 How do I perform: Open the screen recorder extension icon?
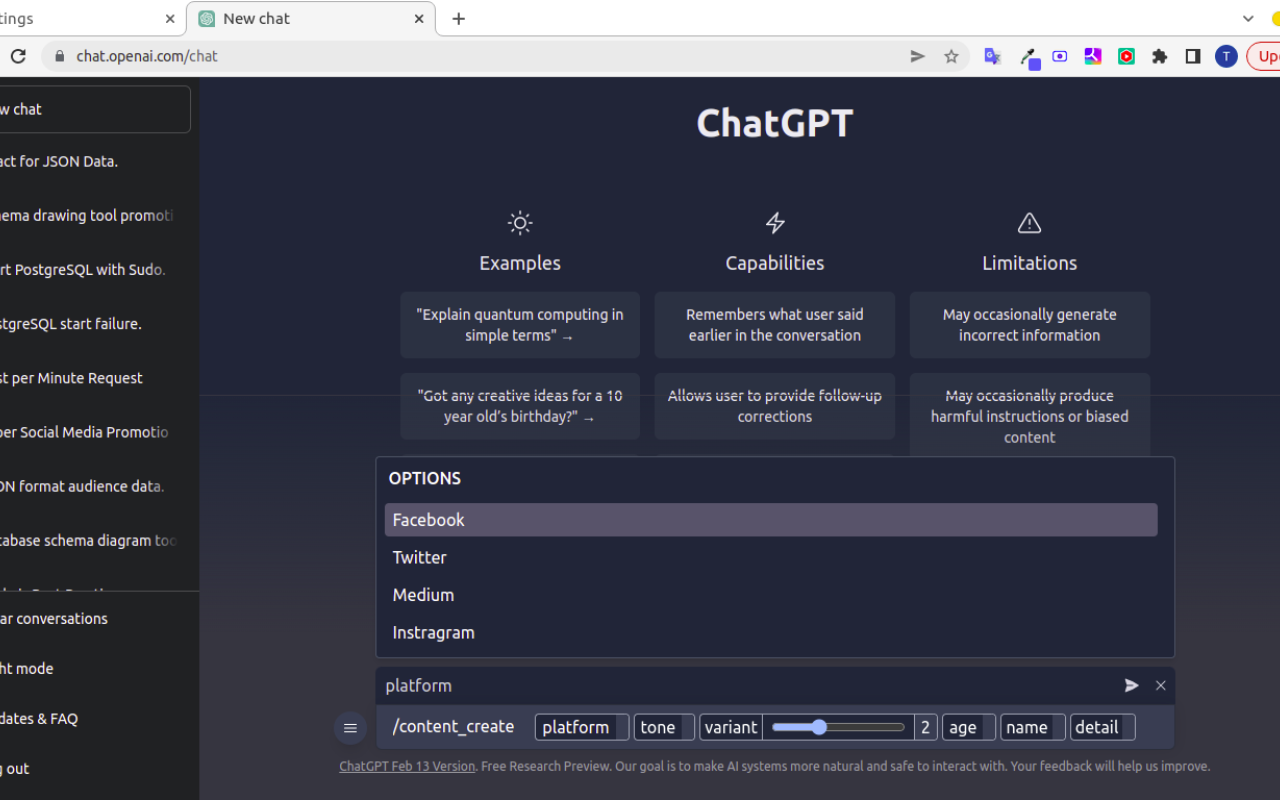[x=1060, y=56]
